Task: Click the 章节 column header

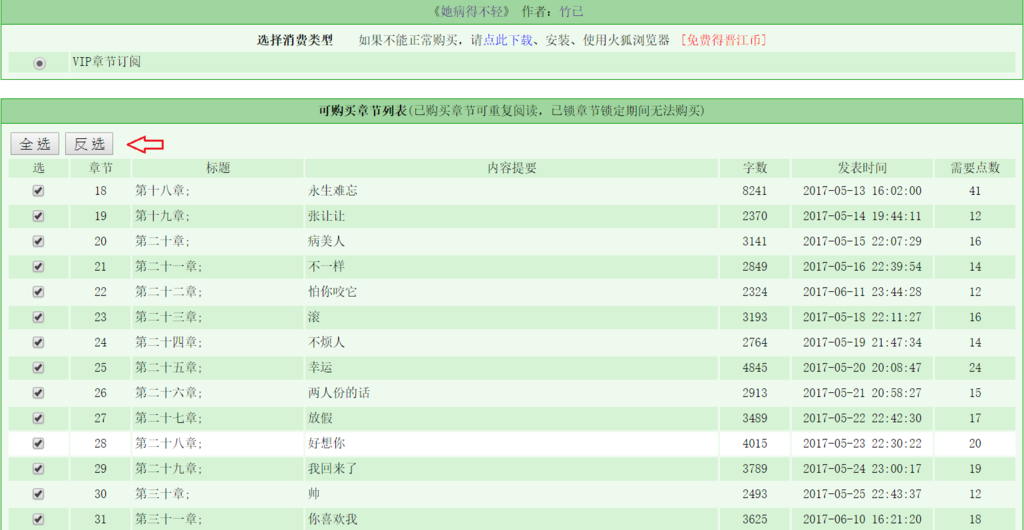Action: pos(101,168)
